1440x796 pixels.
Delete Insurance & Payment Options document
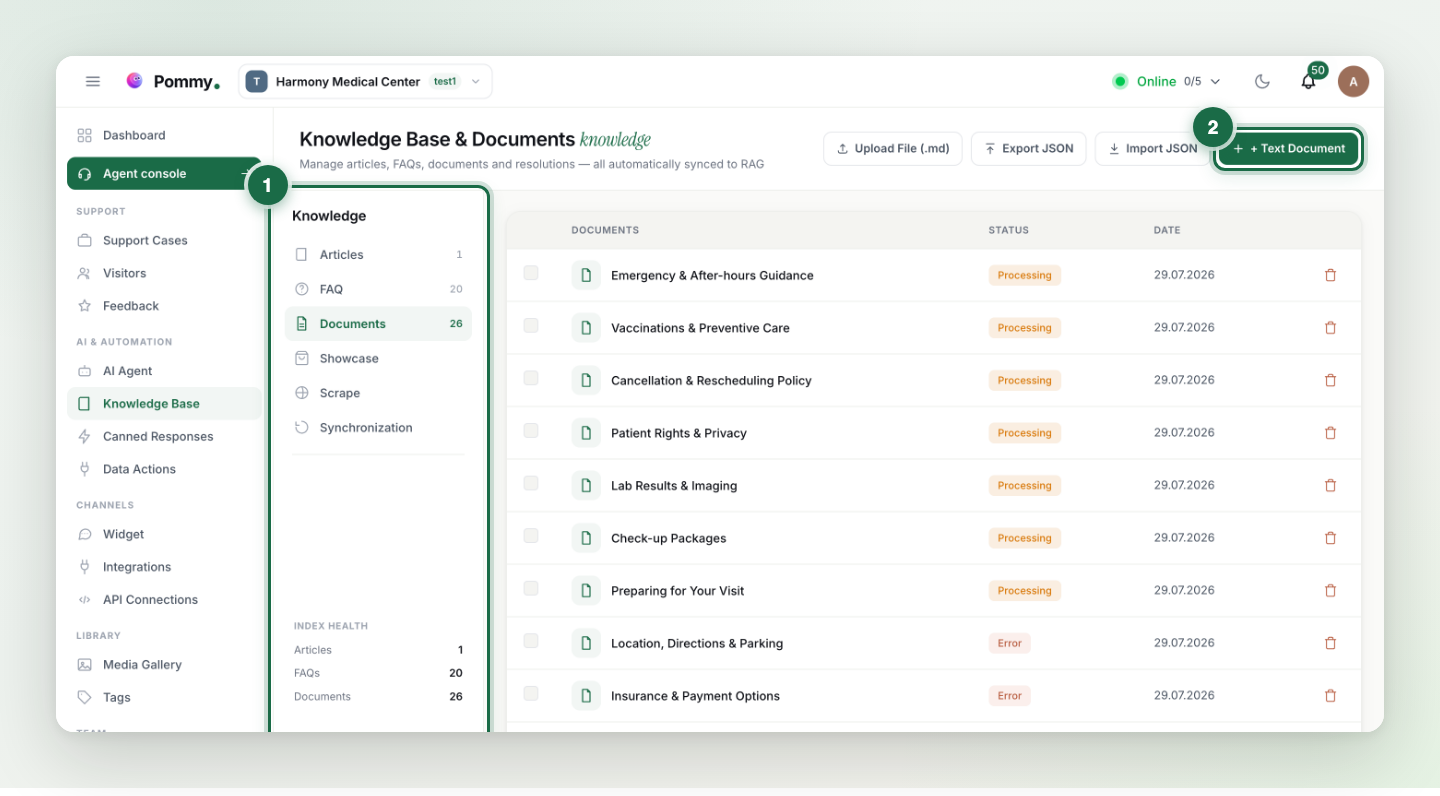[x=1330, y=696]
